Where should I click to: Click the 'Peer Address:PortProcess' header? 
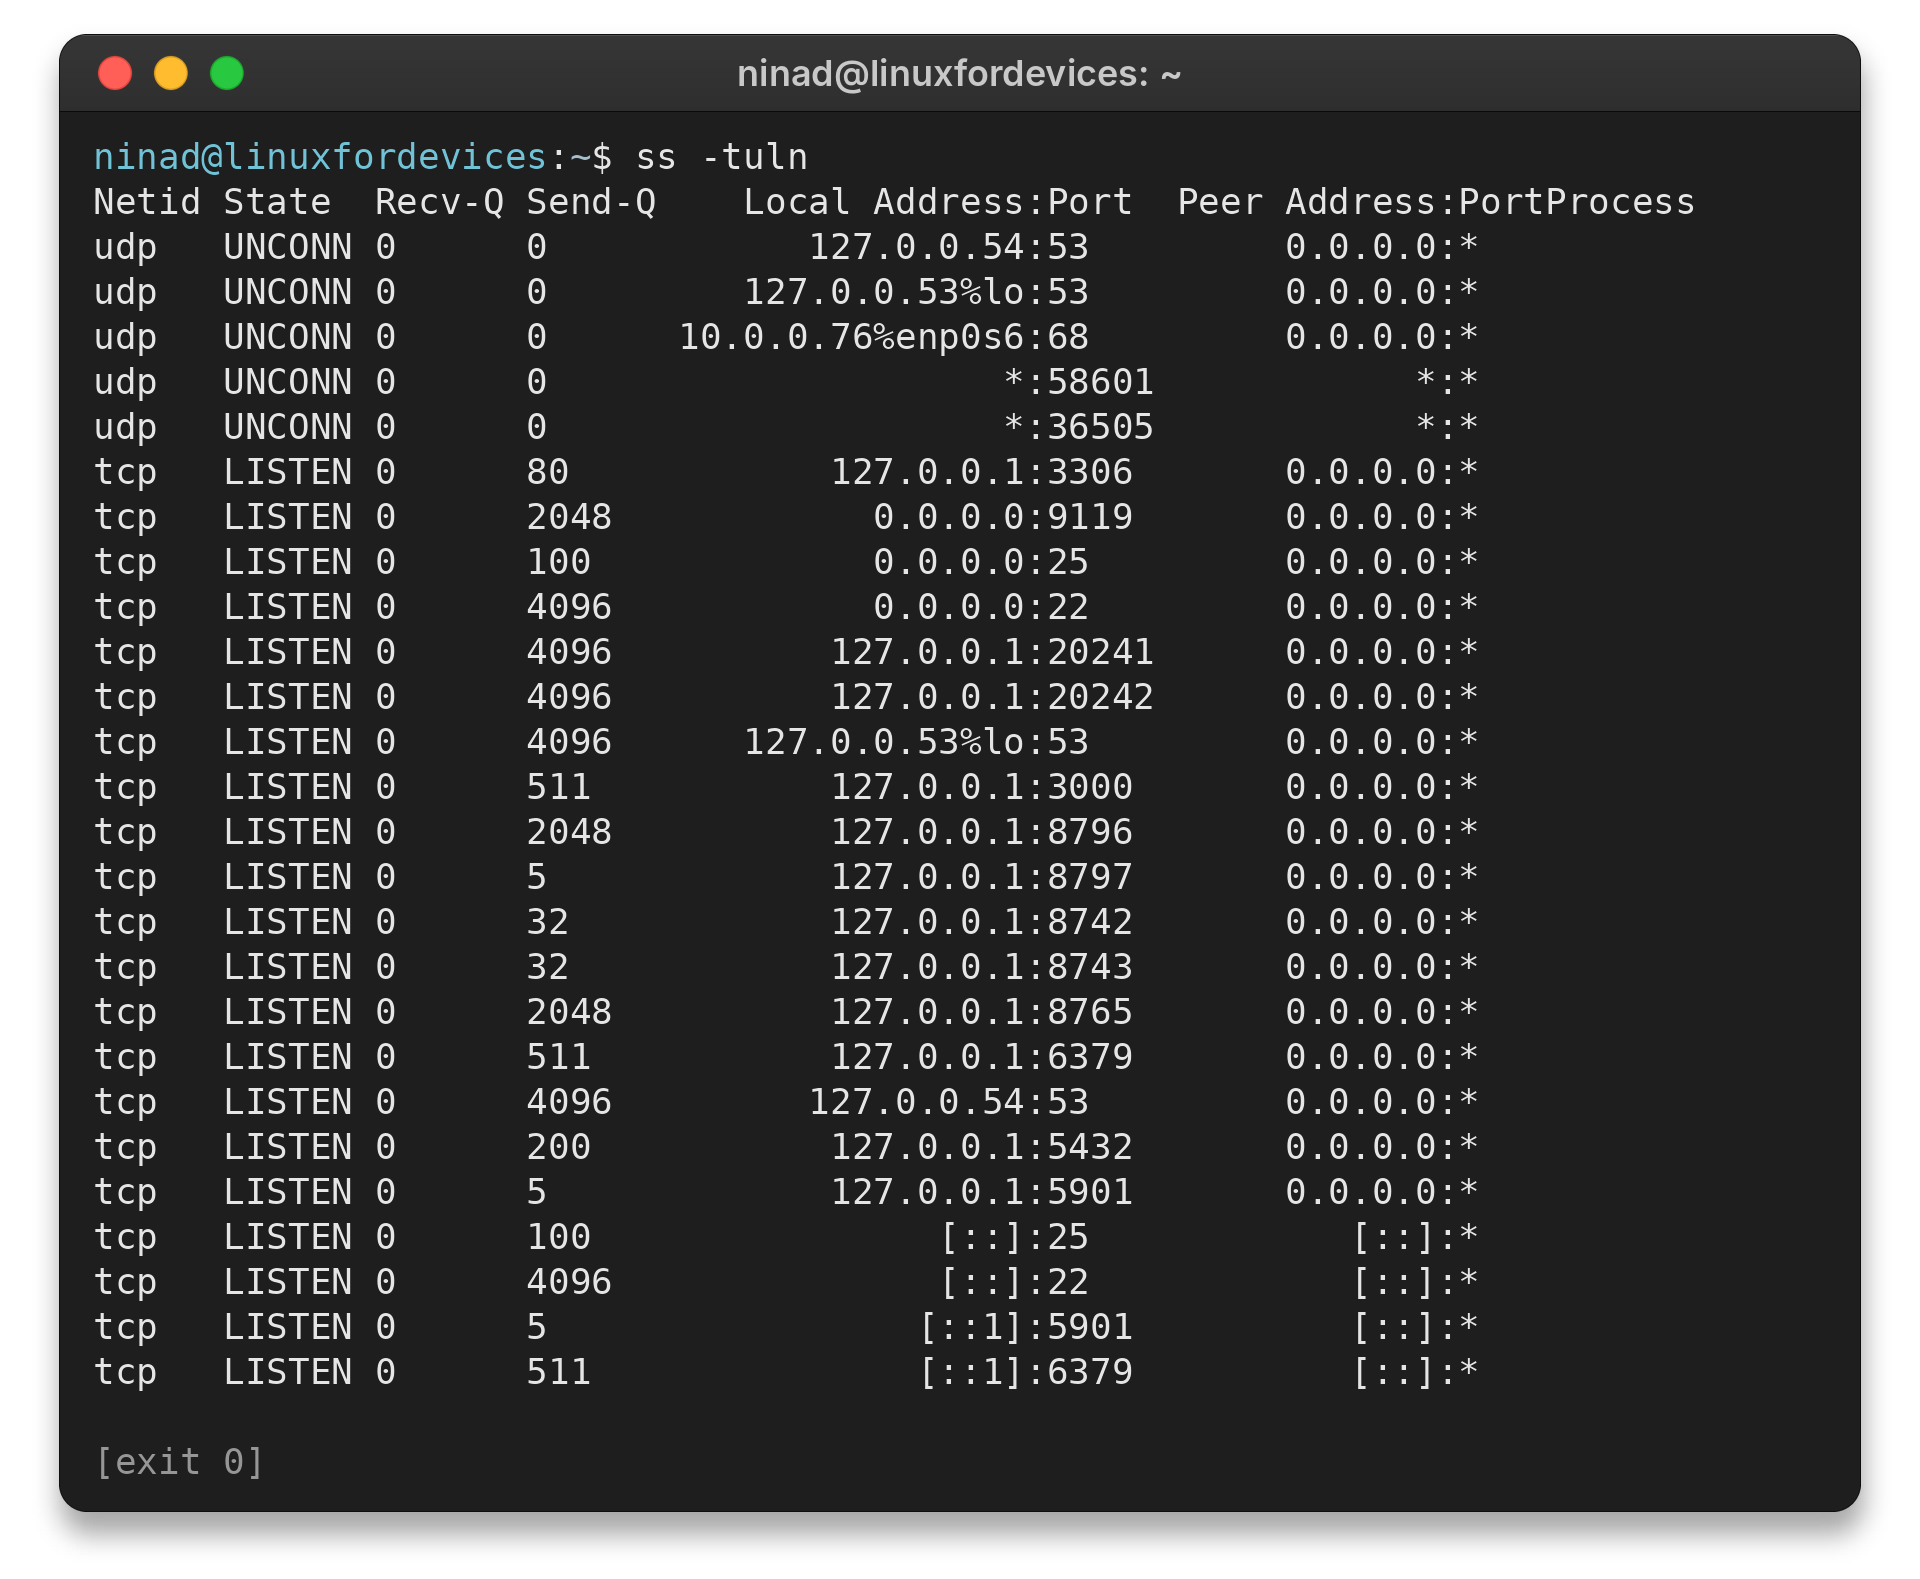click(1436, 202)
